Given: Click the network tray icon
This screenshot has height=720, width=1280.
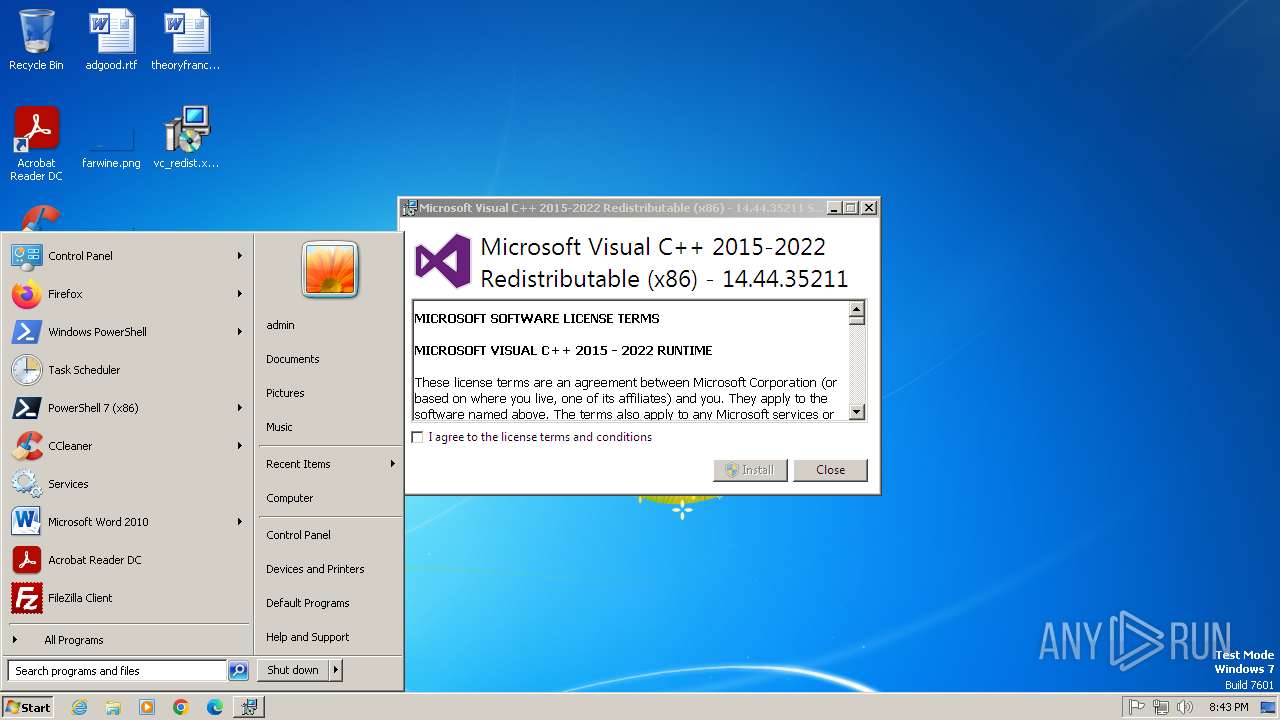Looking at the screenshot, I should click(x=1161, y=707).
